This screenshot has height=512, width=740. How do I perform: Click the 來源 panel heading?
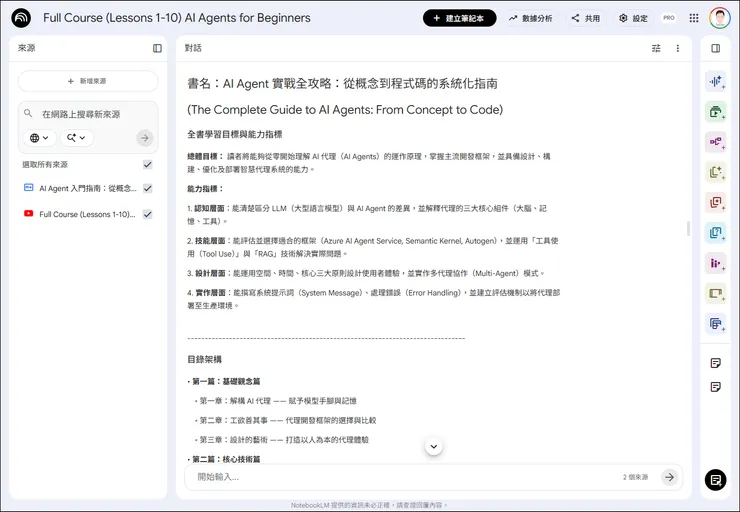pos(27,48)
